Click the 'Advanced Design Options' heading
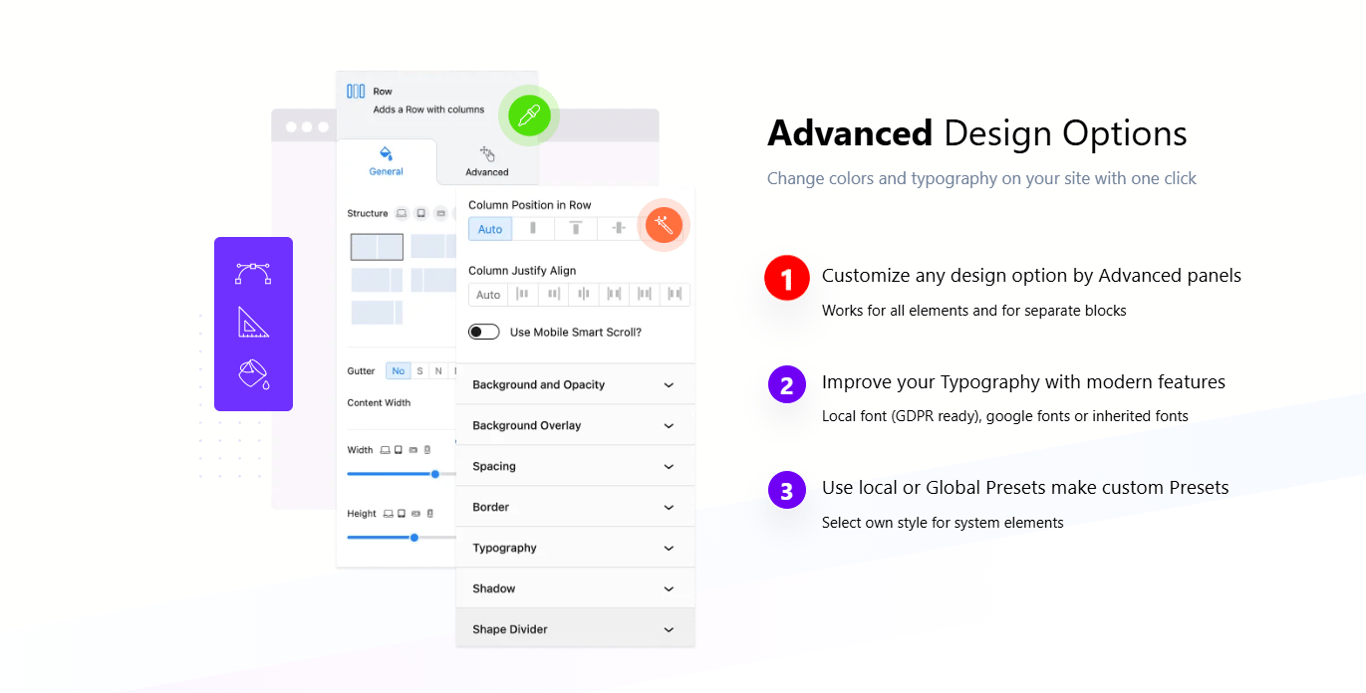Screen dimensions: 1366x693 coord(977,133)
